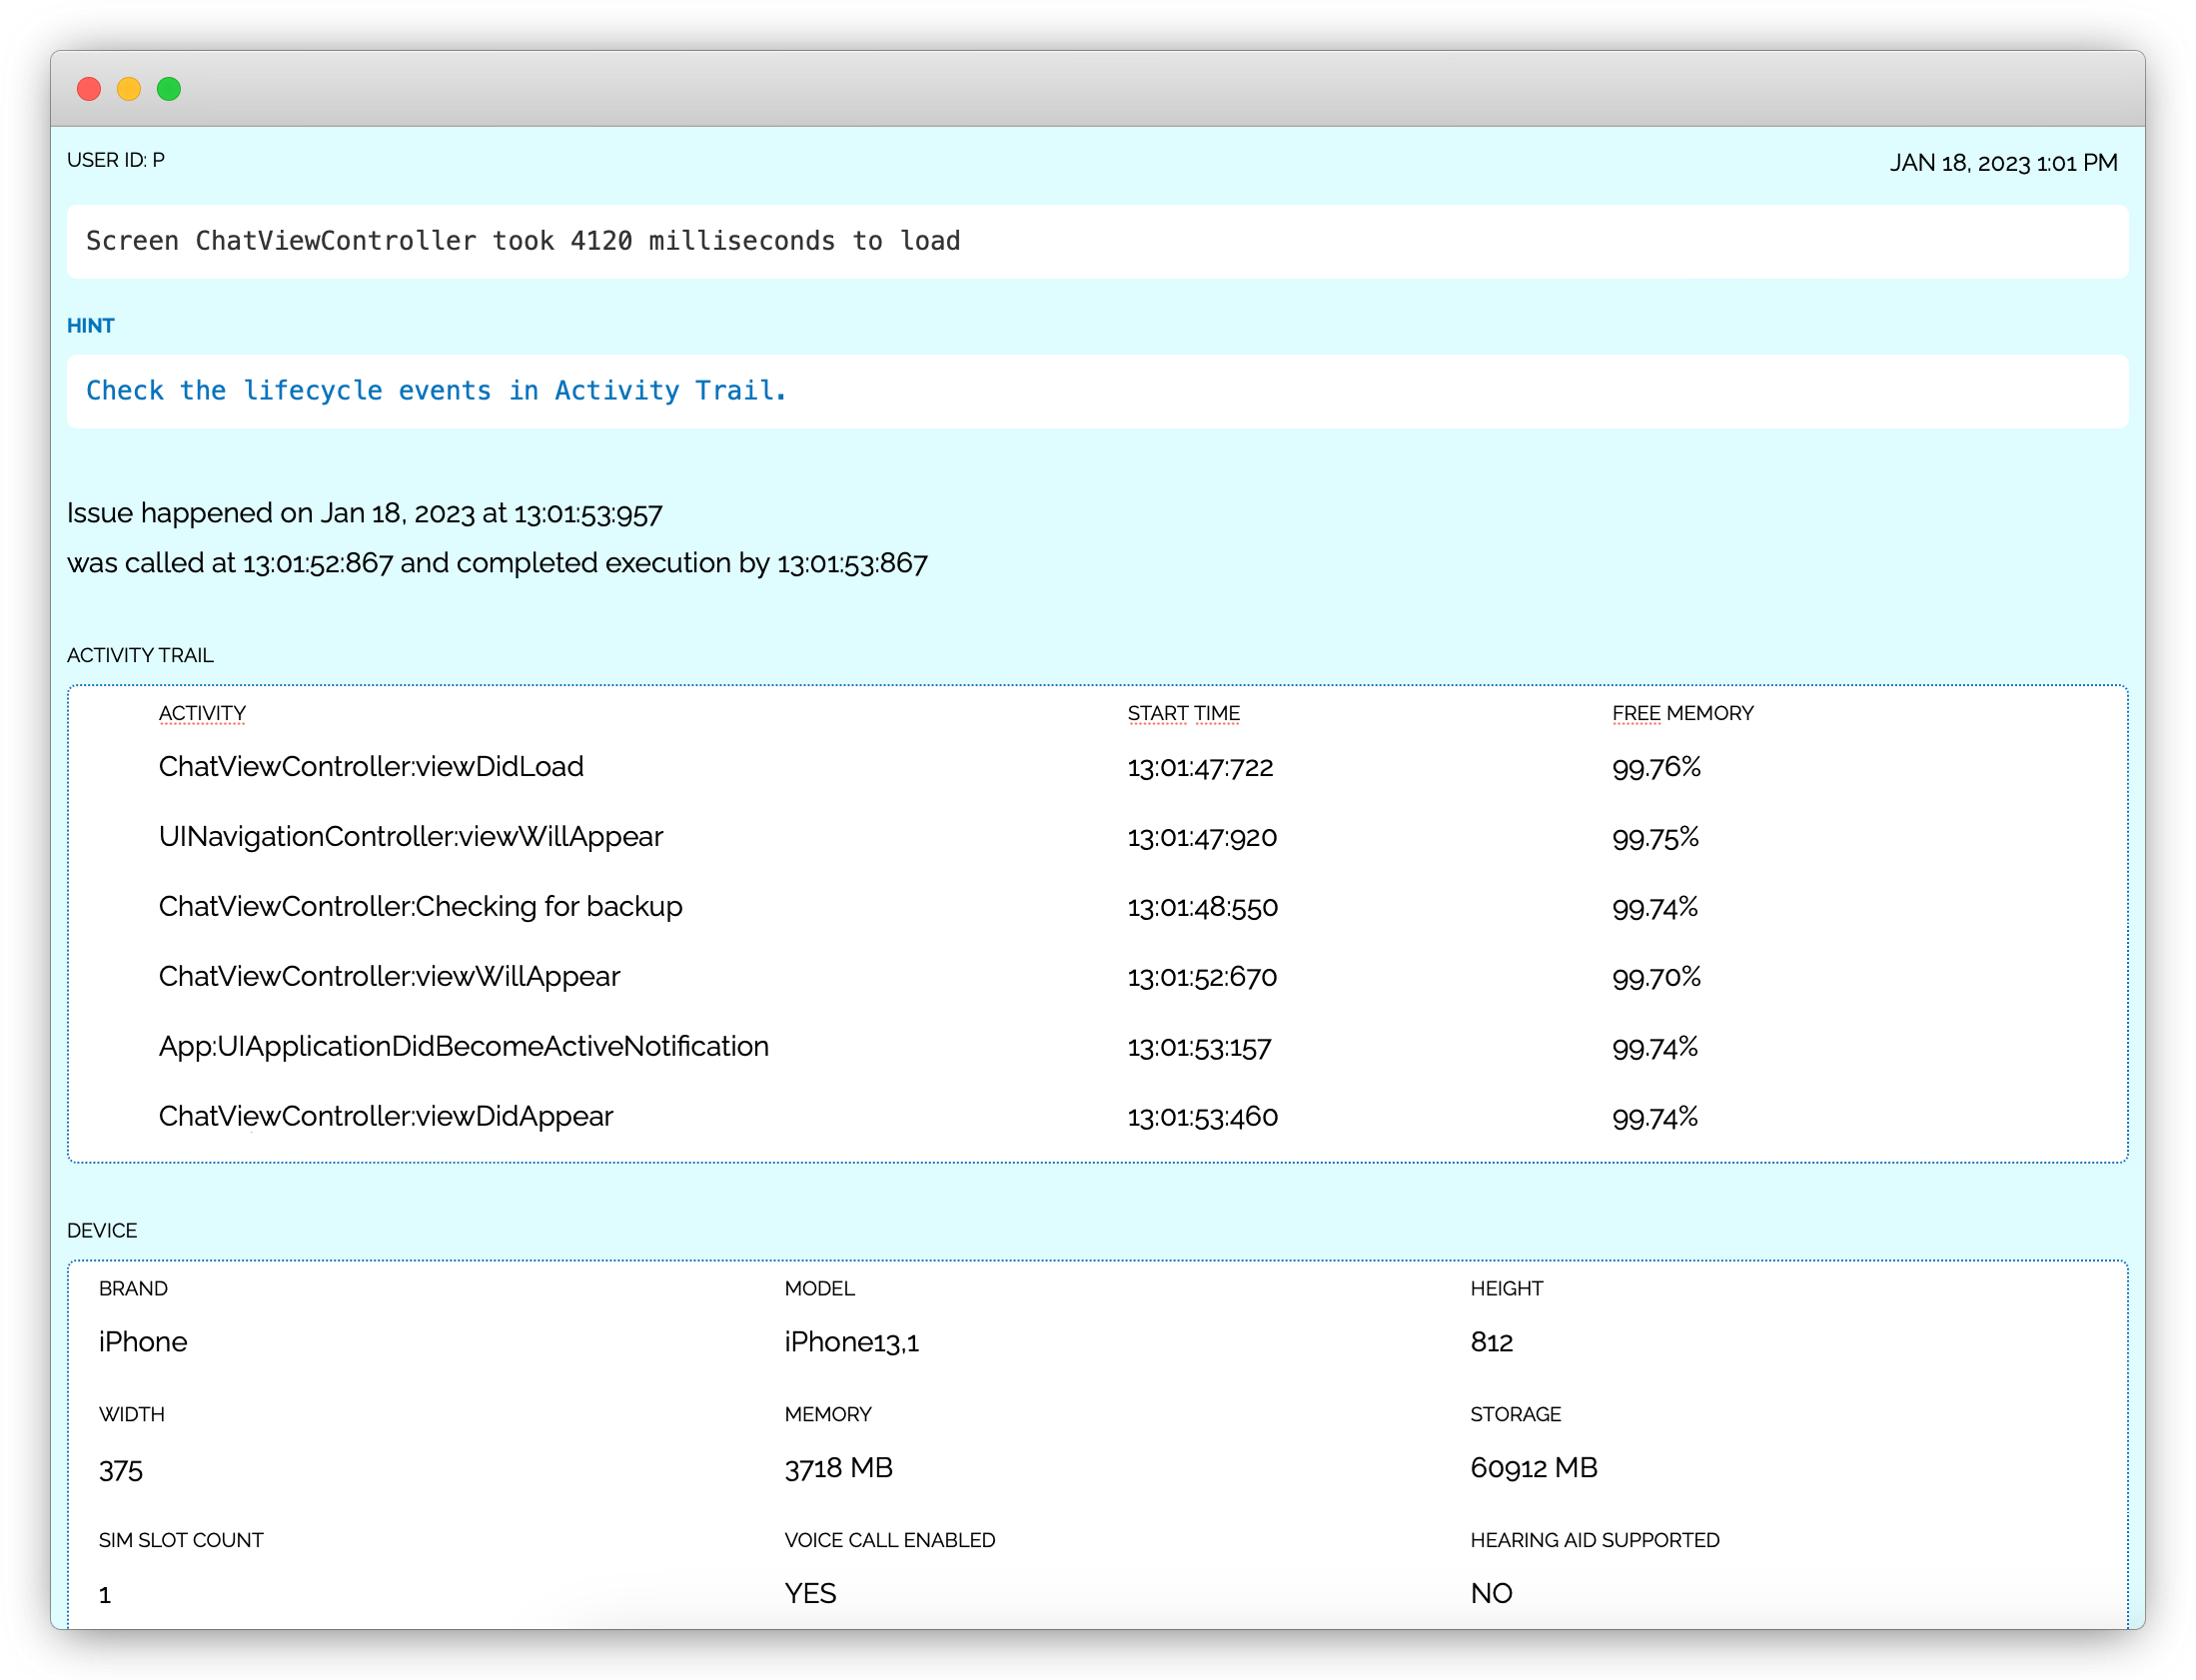Click the FREE MEMORY column header
Screen dimensions: 2196x1680
1682,713
